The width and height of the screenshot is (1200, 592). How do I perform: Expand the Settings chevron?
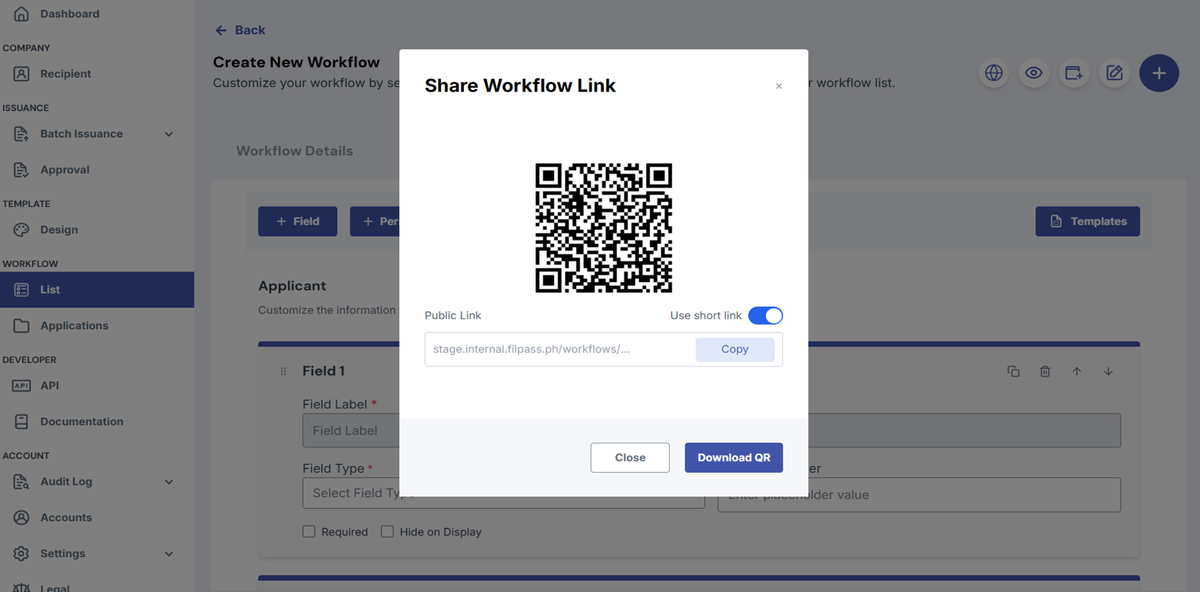tap(168, 554)
